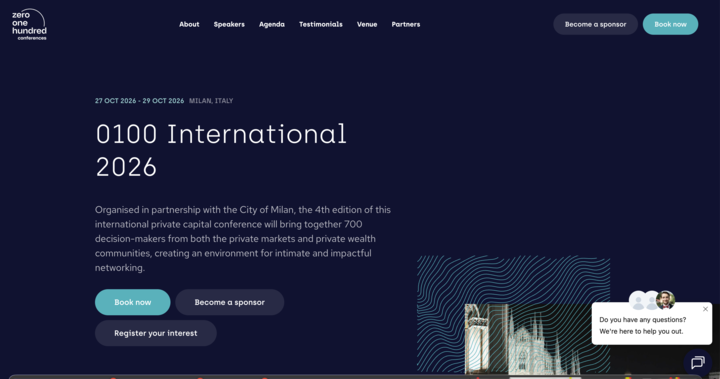Go to the Speakers section

[229, 24]
